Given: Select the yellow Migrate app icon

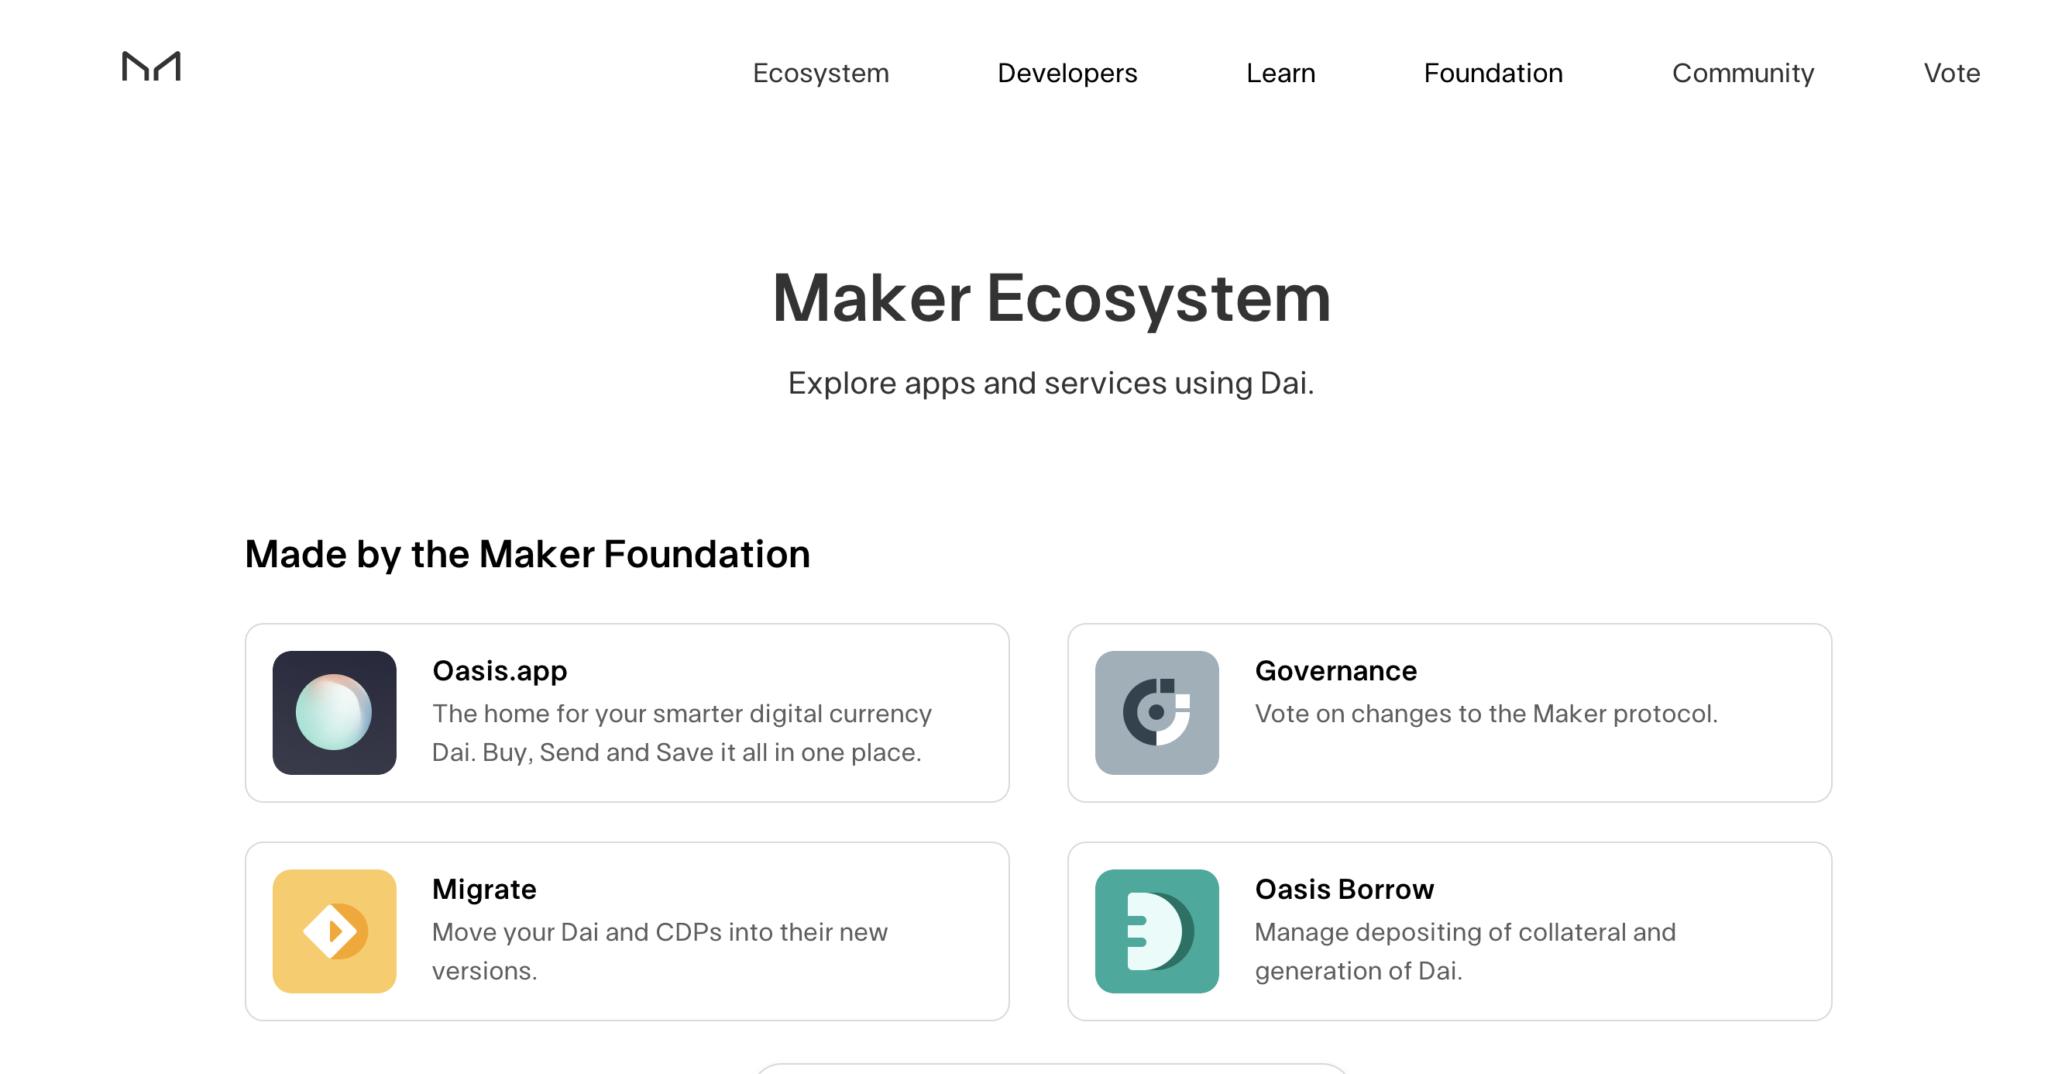Looking at the screenshot, I should coord(334,931).
